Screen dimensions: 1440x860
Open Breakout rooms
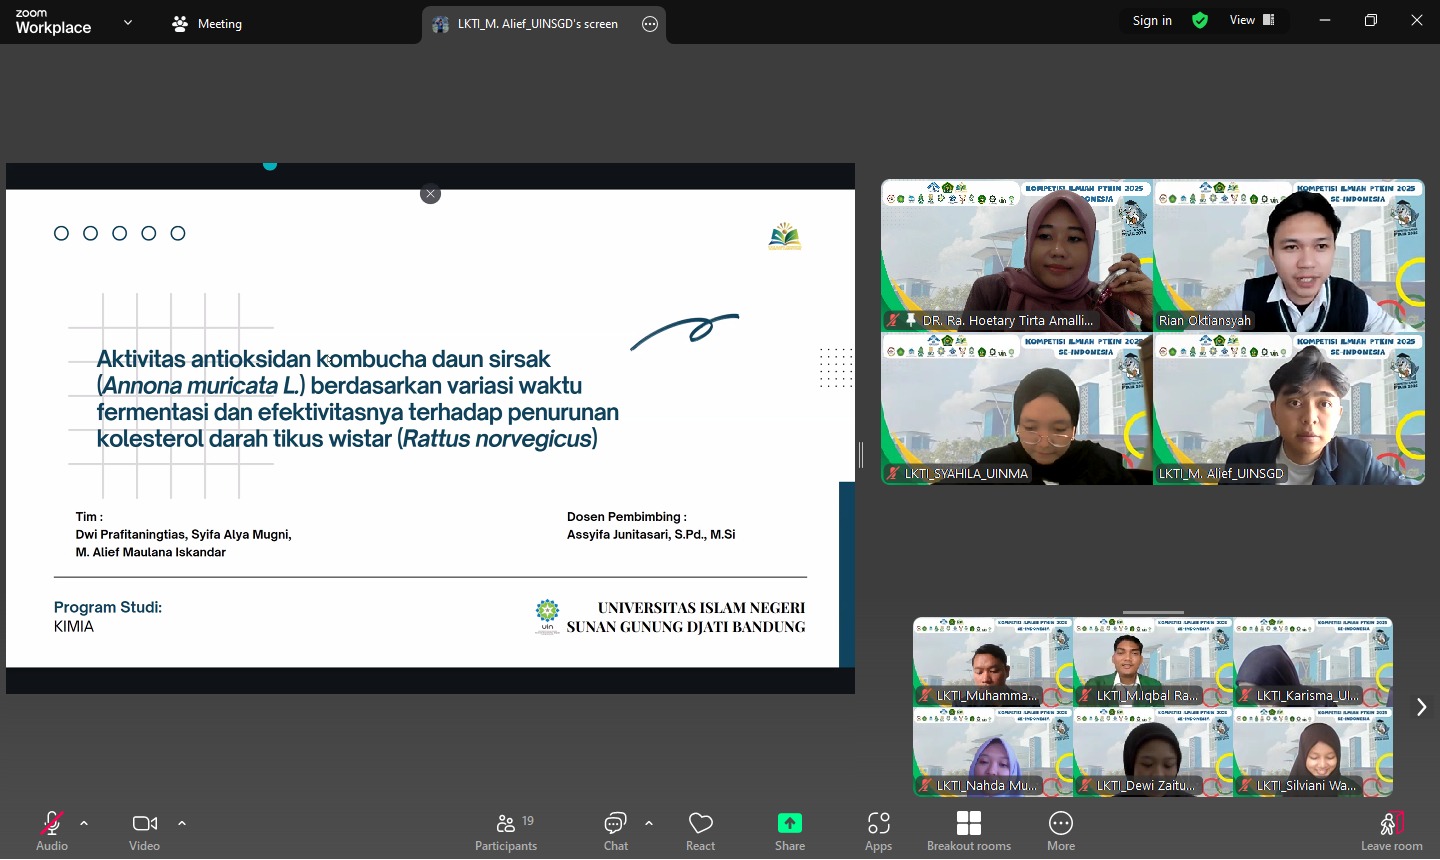(x=968, y=829)
